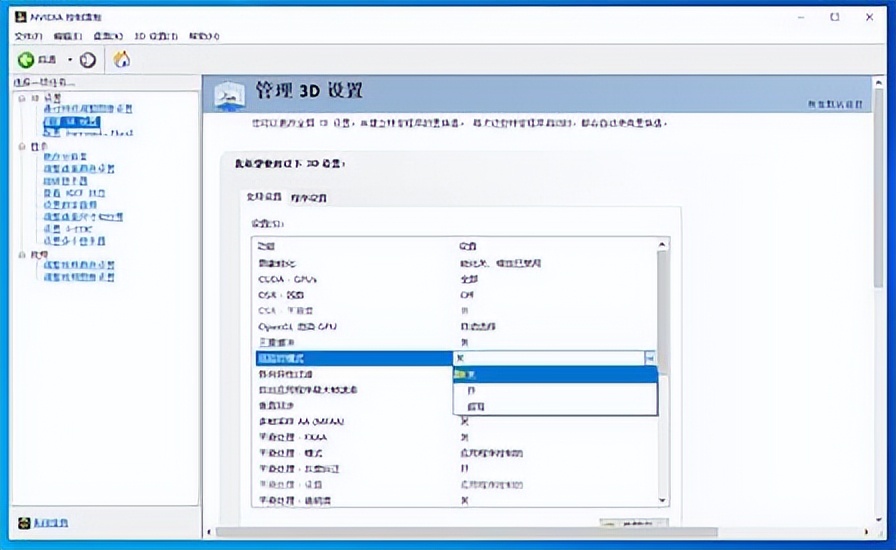The width and height of the screenshot is (896, 550).
Task: Open Adjust image settings with preview link
Action: point(88,109)
